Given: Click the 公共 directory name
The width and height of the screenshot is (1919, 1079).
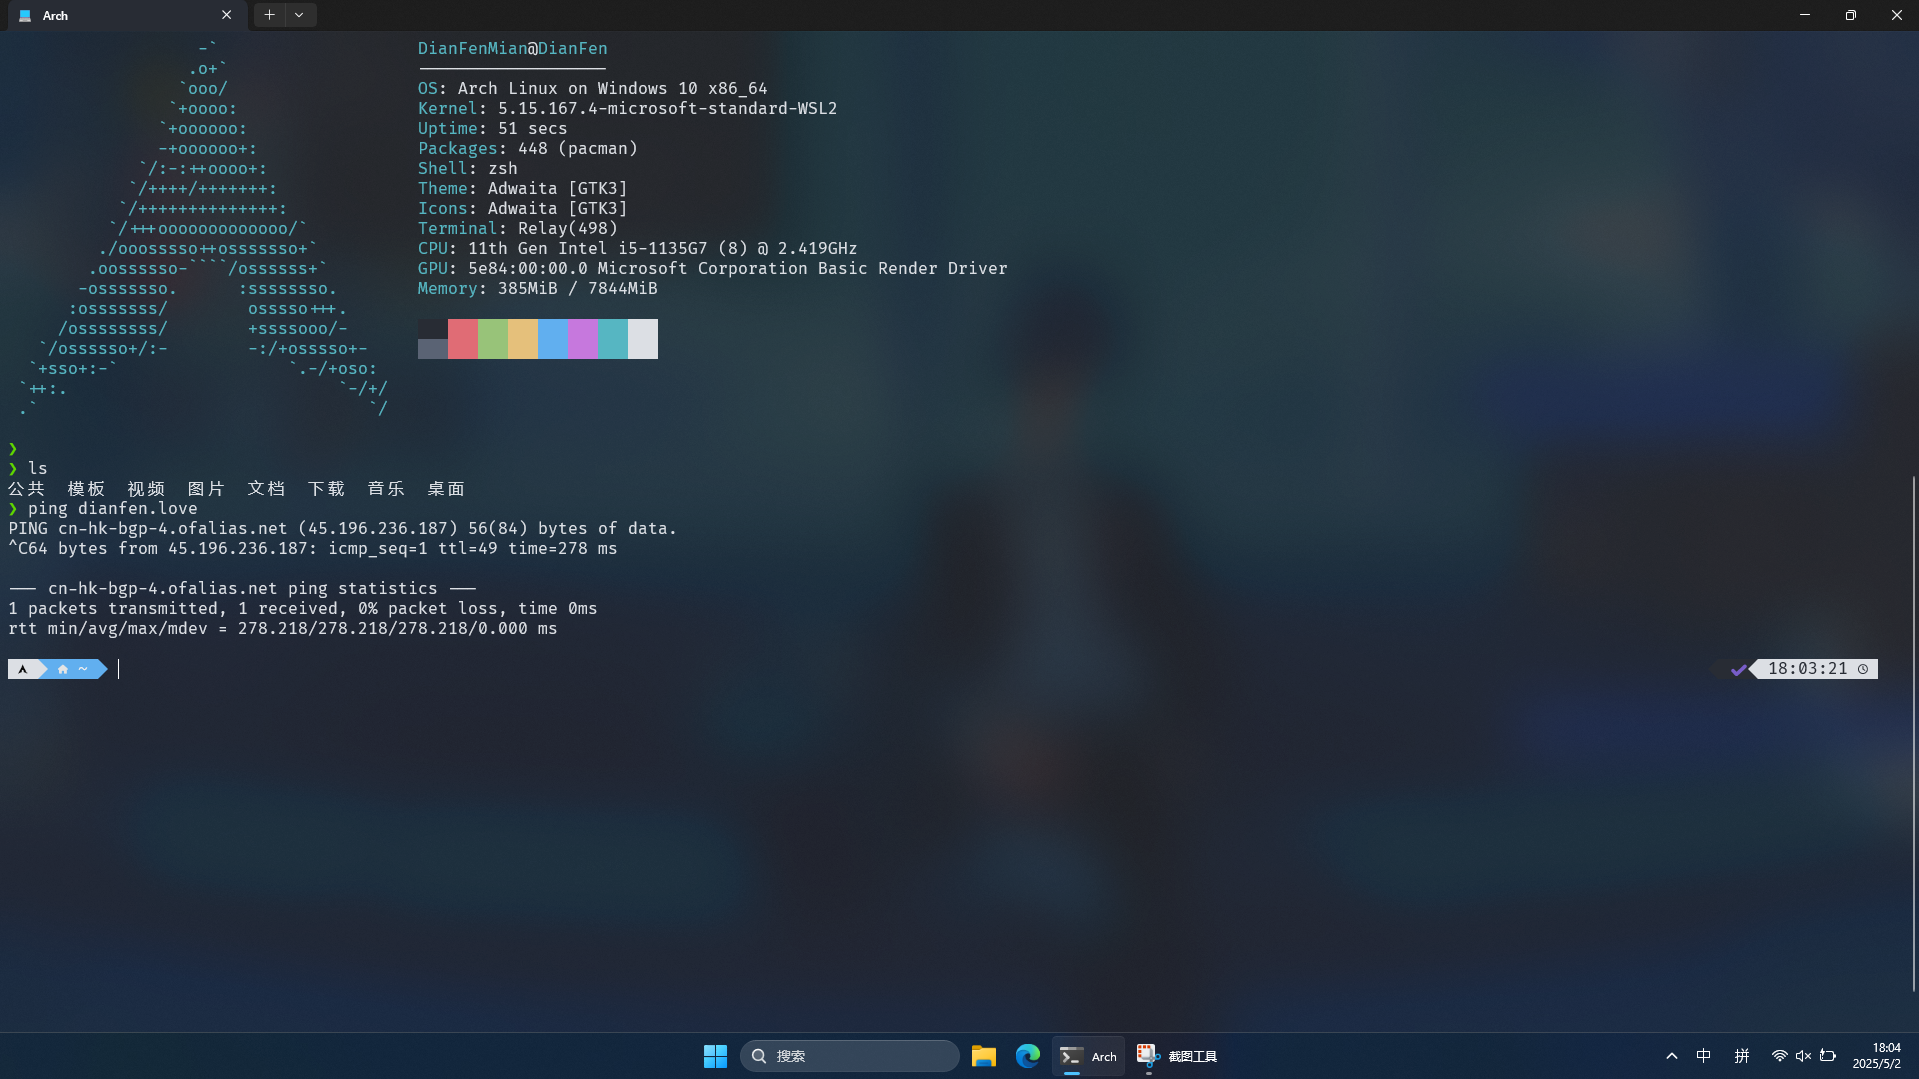Looking at the screenshot, I should [26, 488].
